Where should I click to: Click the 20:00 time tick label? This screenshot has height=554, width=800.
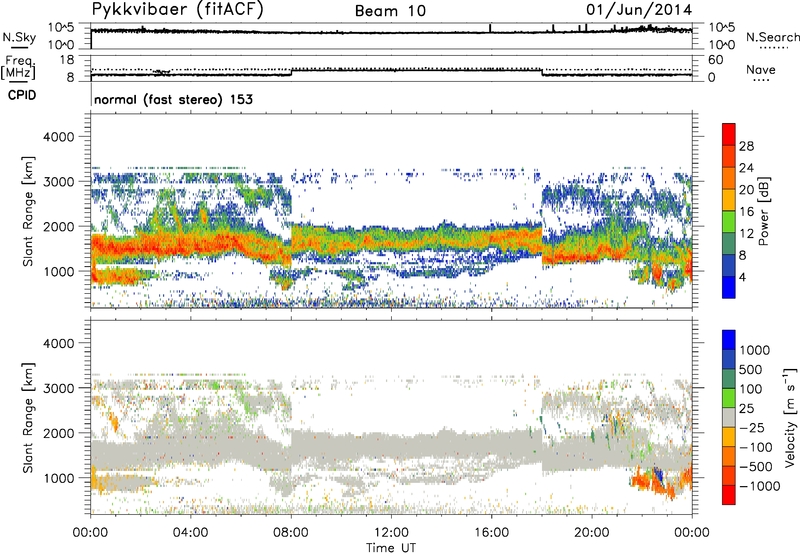point(592,533)
